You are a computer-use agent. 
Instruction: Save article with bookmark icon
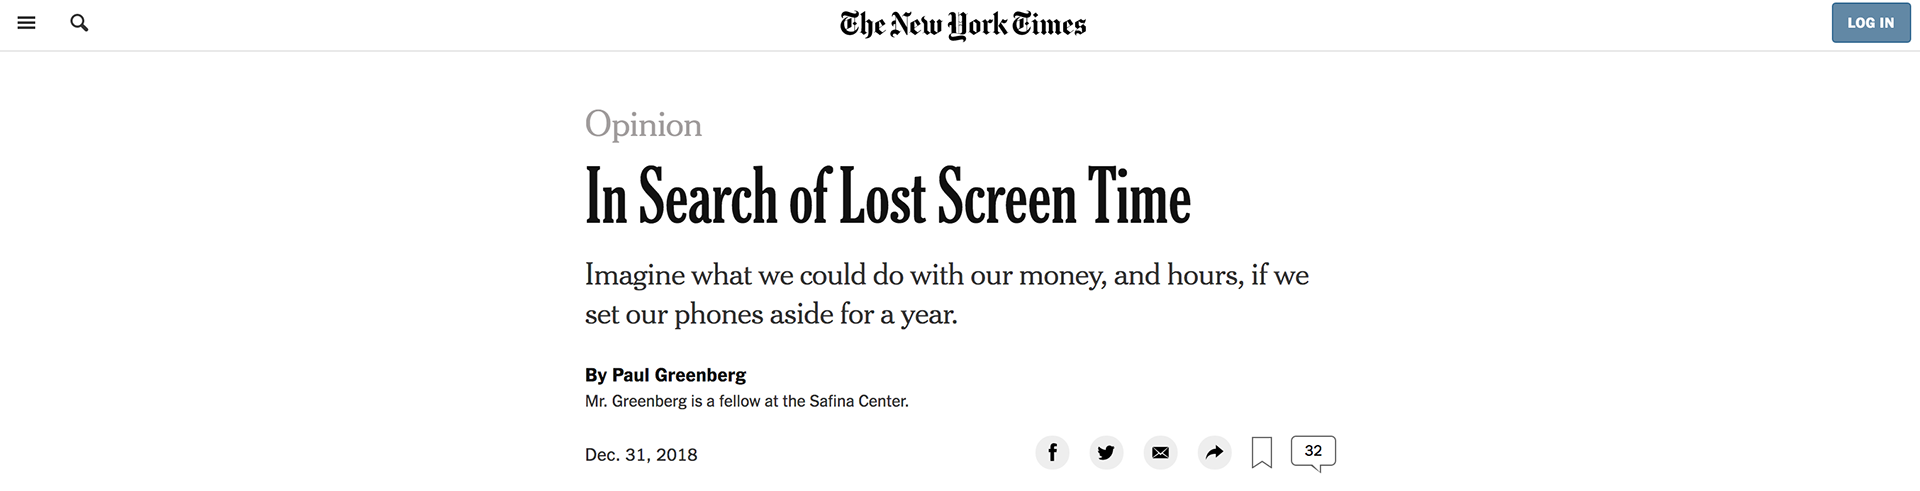click(x=1262, y=453)
